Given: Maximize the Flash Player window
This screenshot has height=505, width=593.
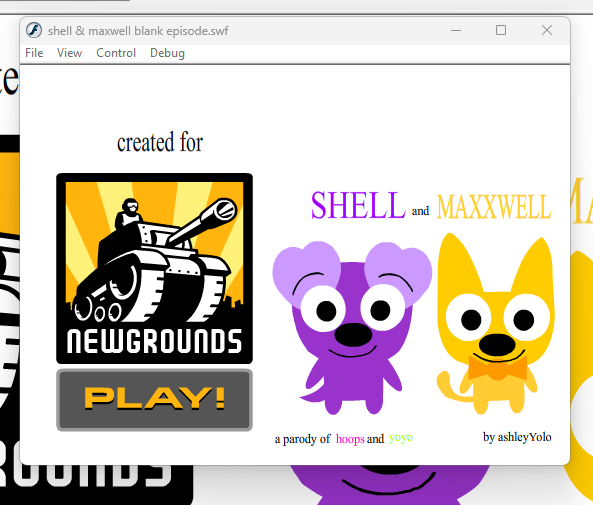Looking at the screenshot, I should [x=501, y=30].
